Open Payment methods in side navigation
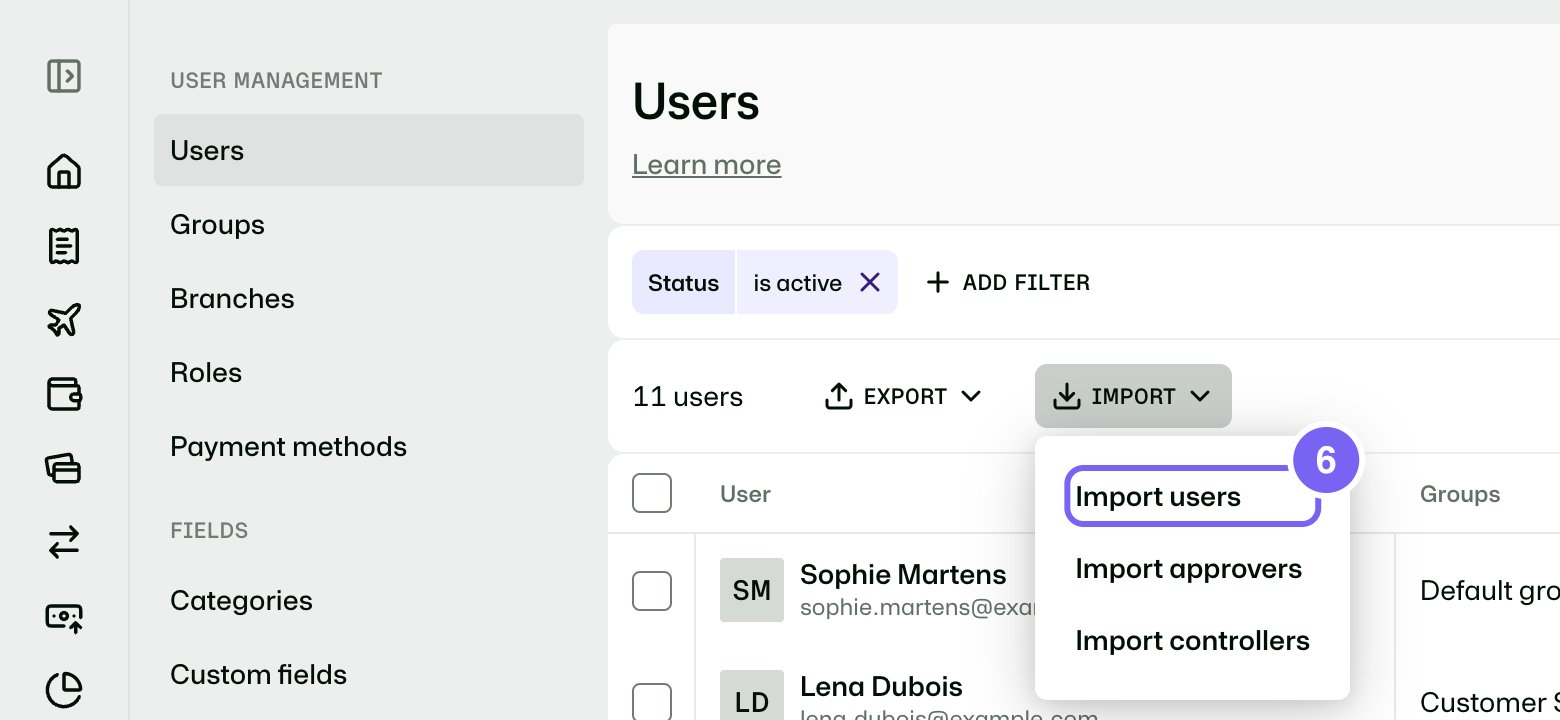 click(x=369, y=446)
